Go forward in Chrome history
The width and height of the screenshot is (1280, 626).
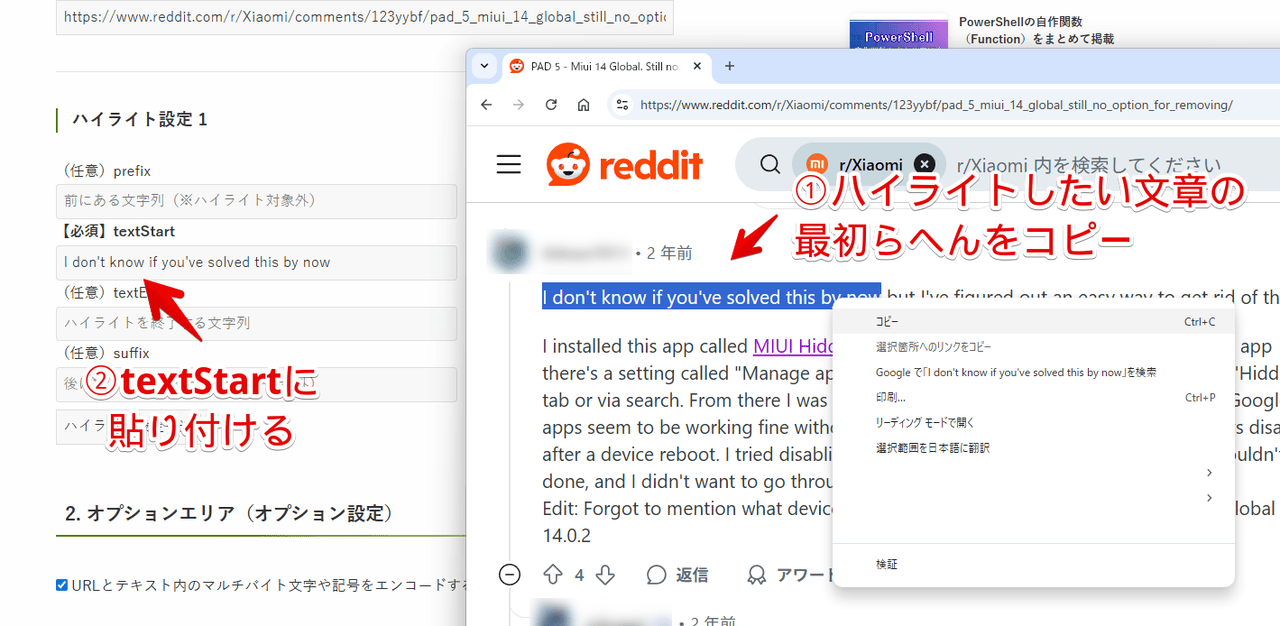tap(518, 104)
